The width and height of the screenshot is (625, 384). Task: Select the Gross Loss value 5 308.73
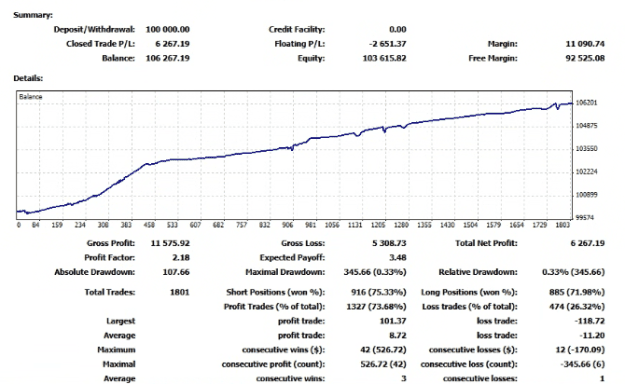tap(389, 243)
